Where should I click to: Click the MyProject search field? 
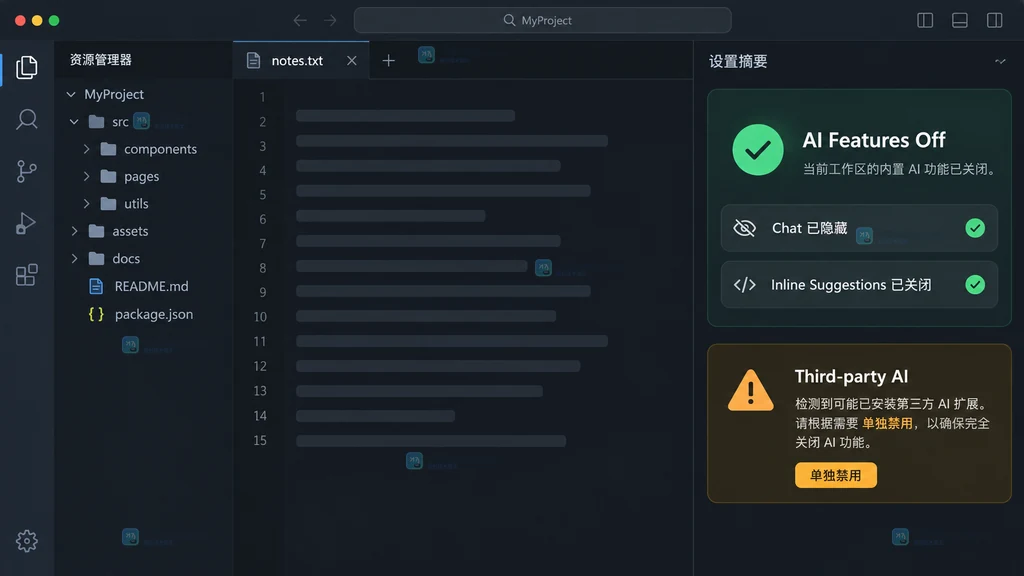542,20
